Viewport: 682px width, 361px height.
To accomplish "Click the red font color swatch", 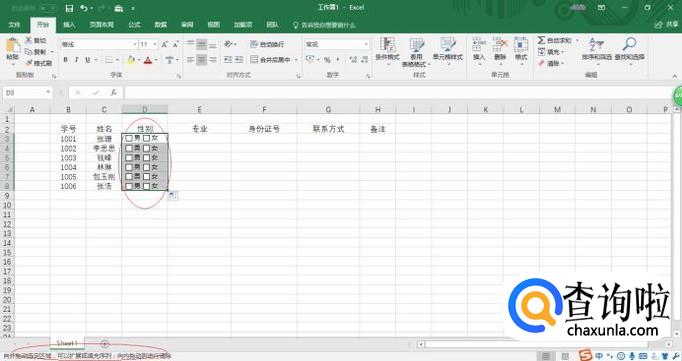I will click(x=148, y=60).
